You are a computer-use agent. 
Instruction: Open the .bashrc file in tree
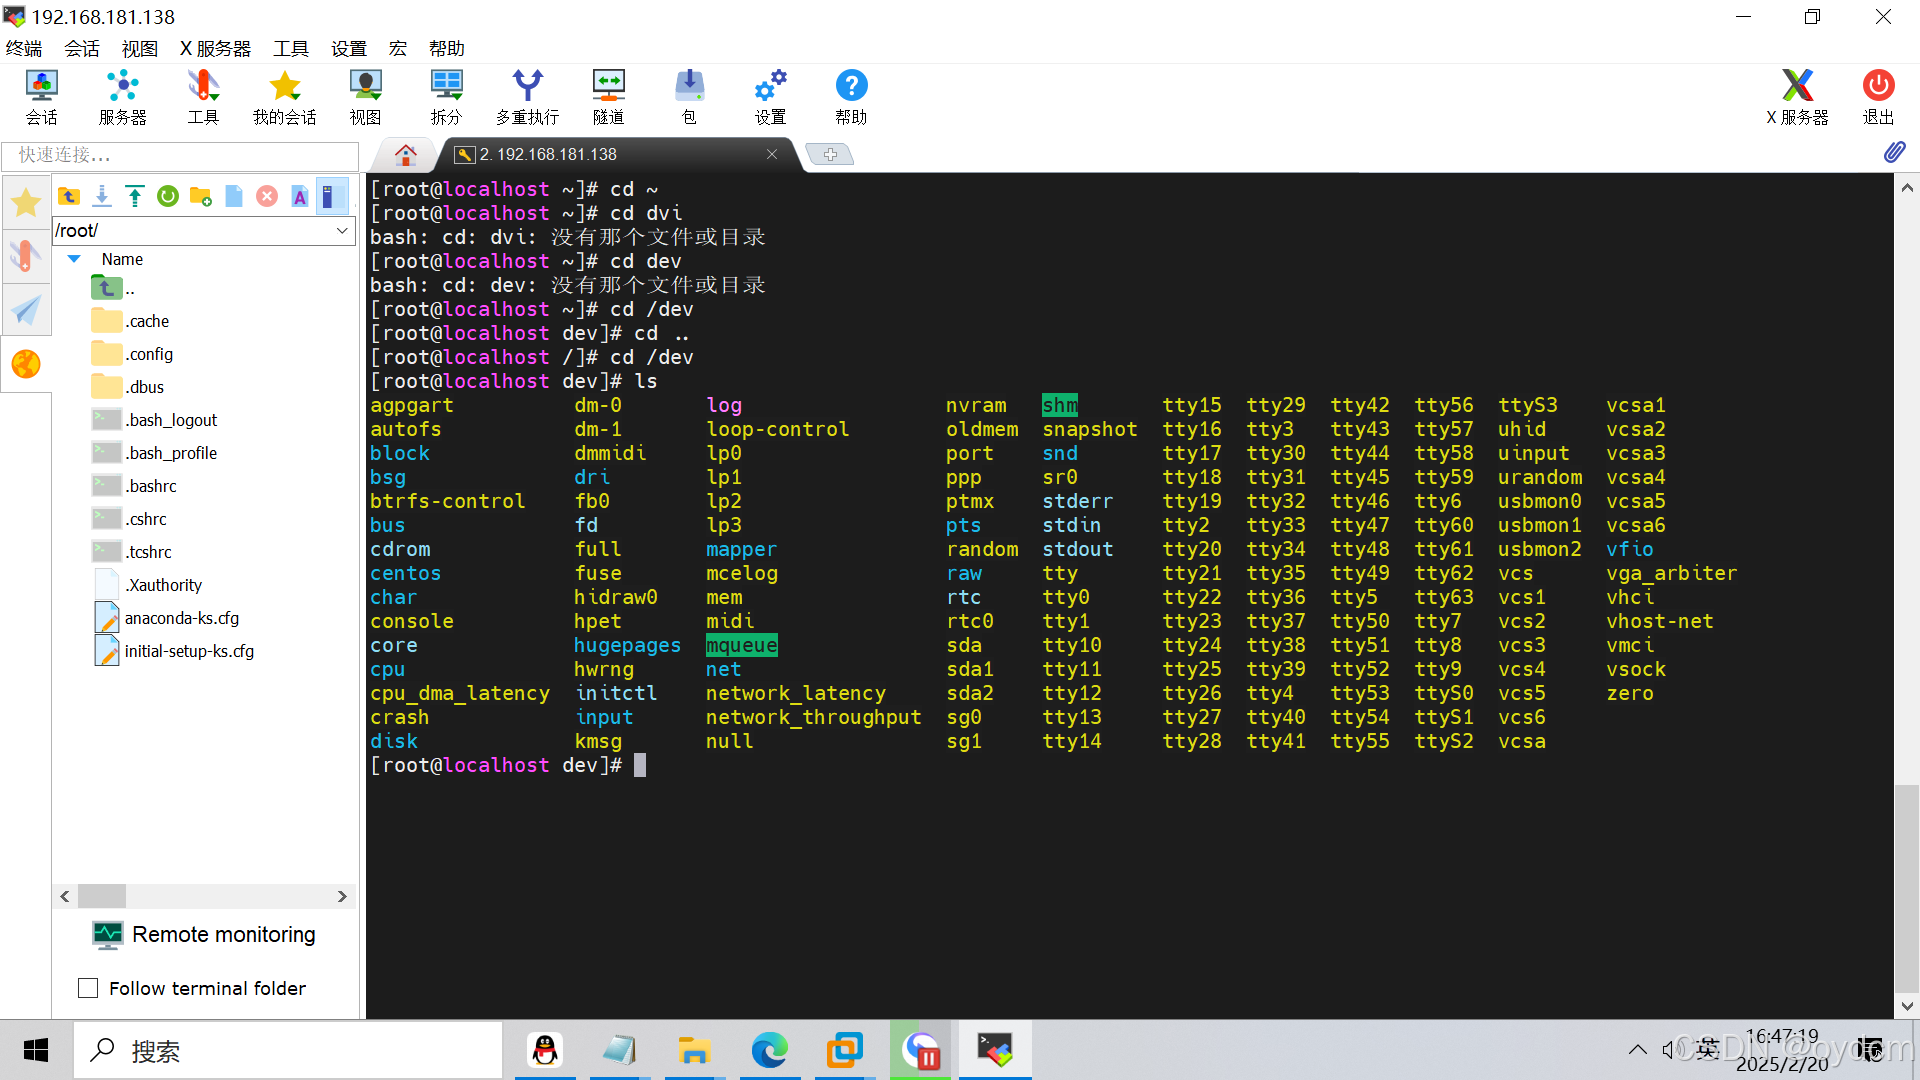tap(151, 486)
